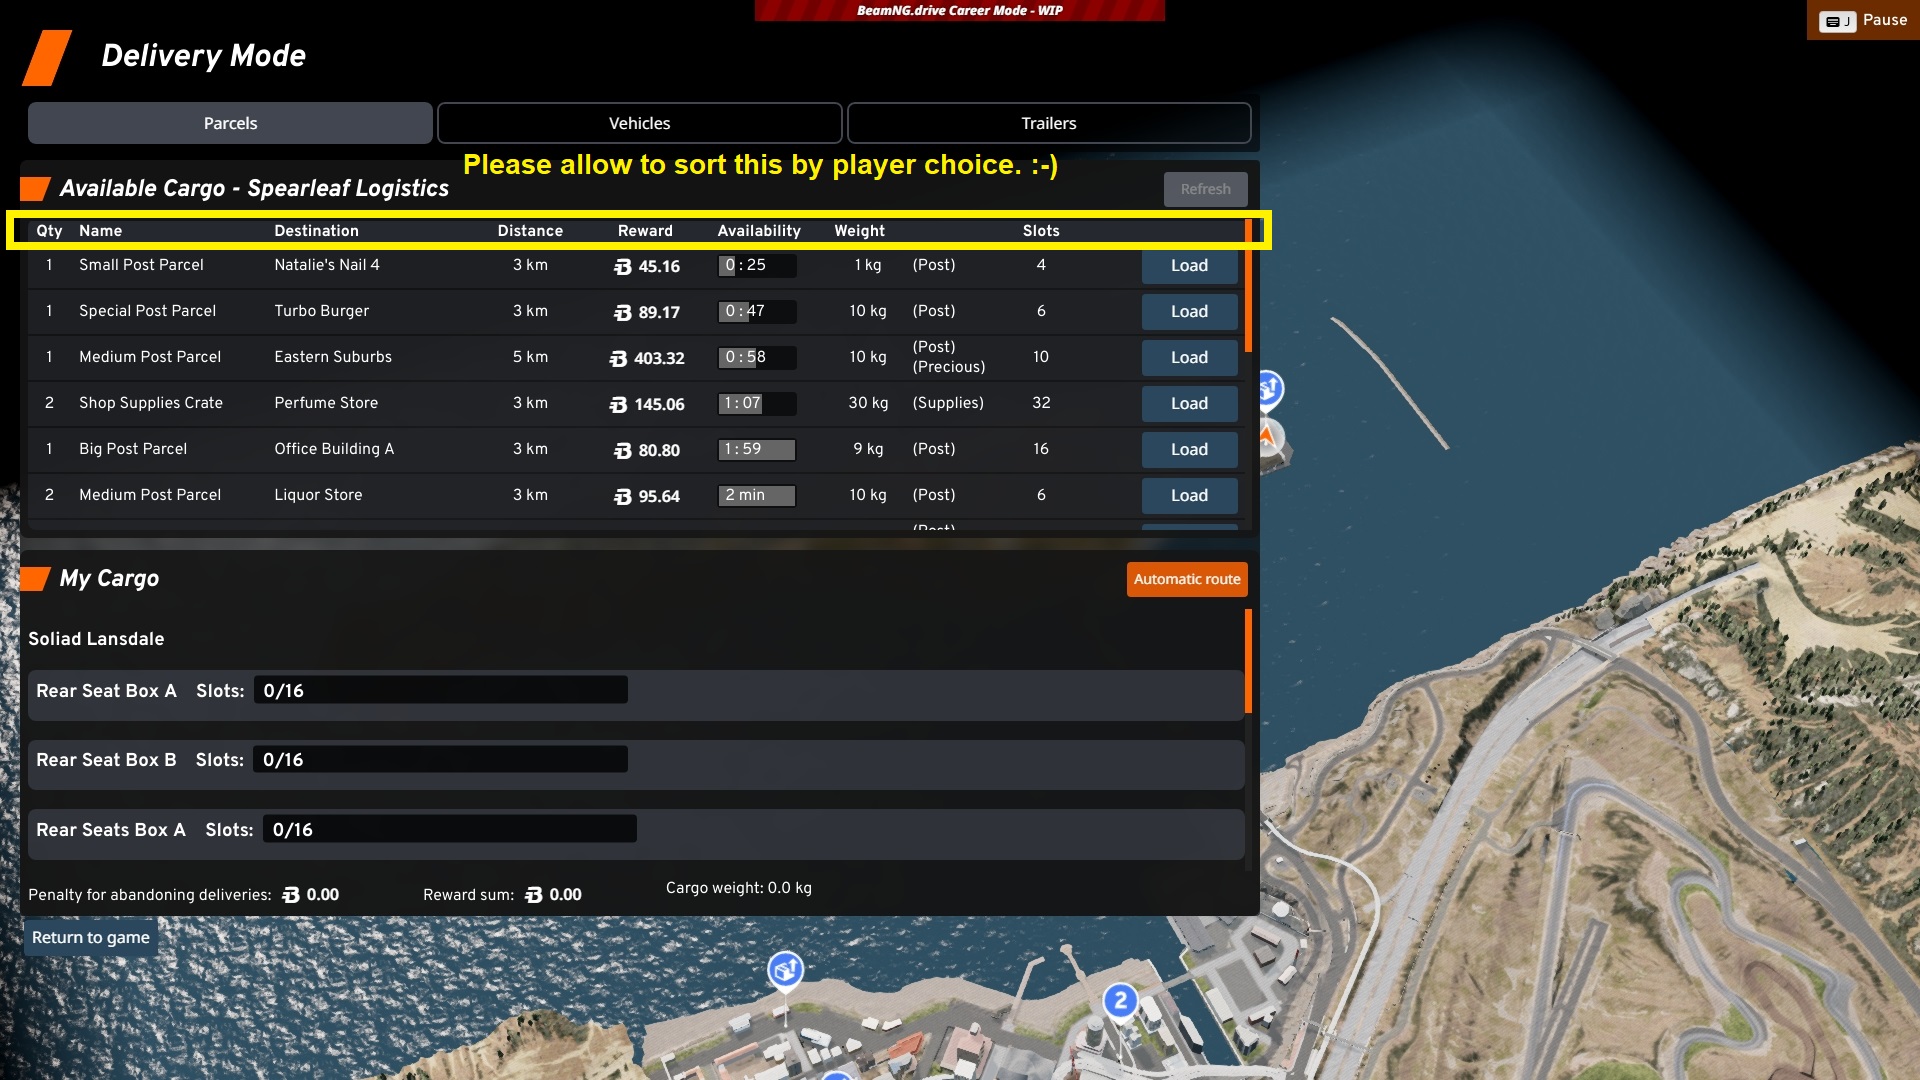Click the parcel drop-off map marker near the shoreline
The image size is (1920, 1080).
click(x=786, y=969)
